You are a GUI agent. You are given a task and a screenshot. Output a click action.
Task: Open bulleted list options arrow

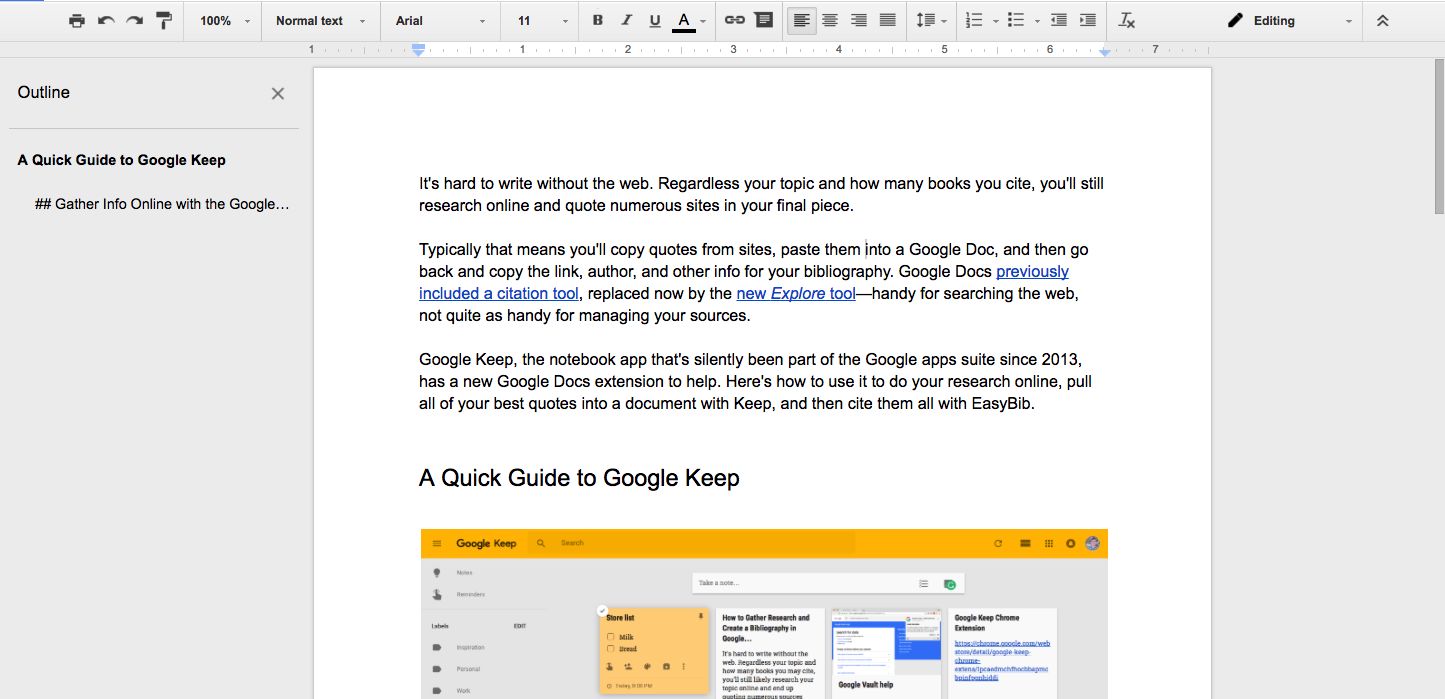tap(1037, 20)
